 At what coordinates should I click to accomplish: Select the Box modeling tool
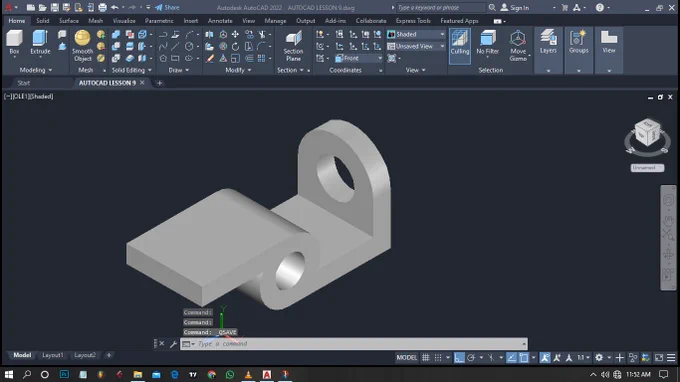pyautogui.click(x=14, y=42)
